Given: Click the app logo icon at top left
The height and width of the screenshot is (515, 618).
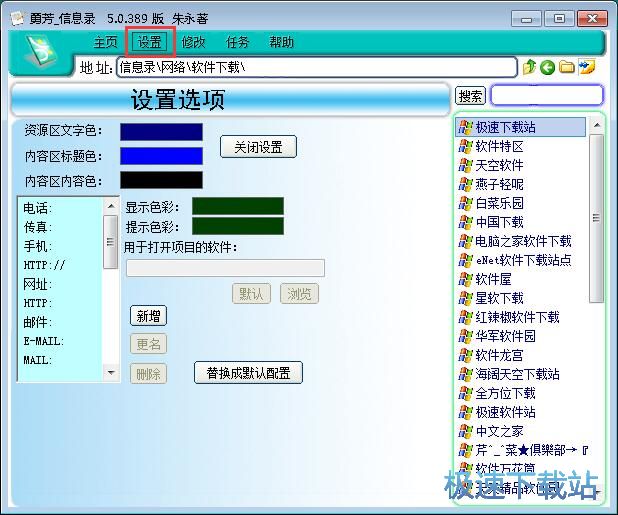Looking at the screenshot, I should pyautogui.click(x=41, y=50).
